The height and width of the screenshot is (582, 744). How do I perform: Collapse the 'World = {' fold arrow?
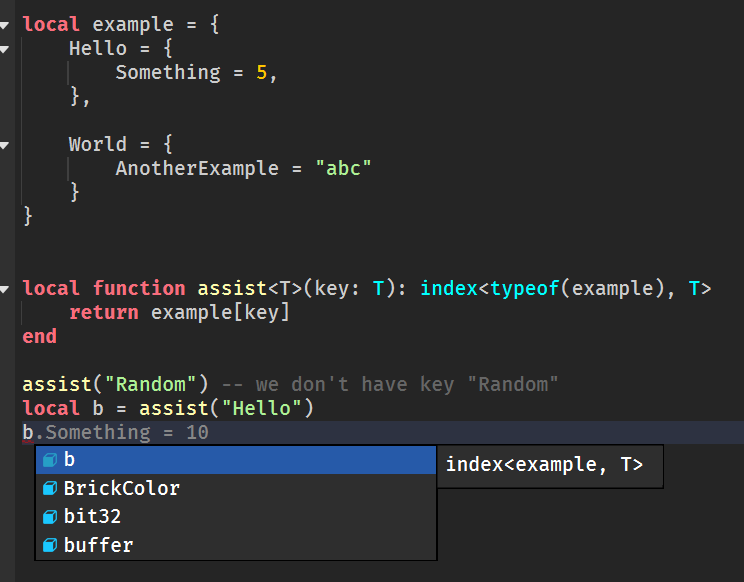point(4,145)
